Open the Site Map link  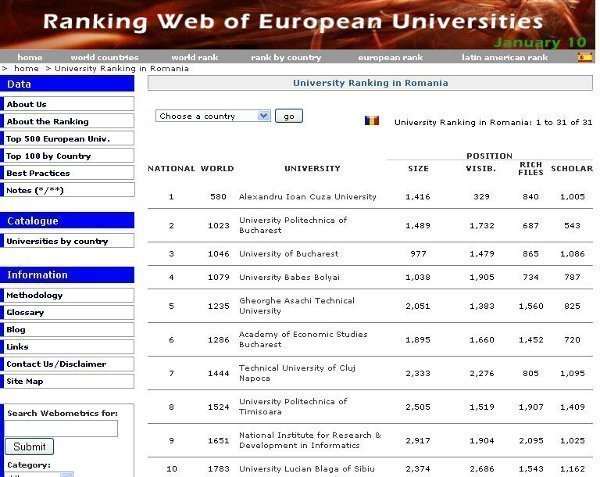(69, 381)
